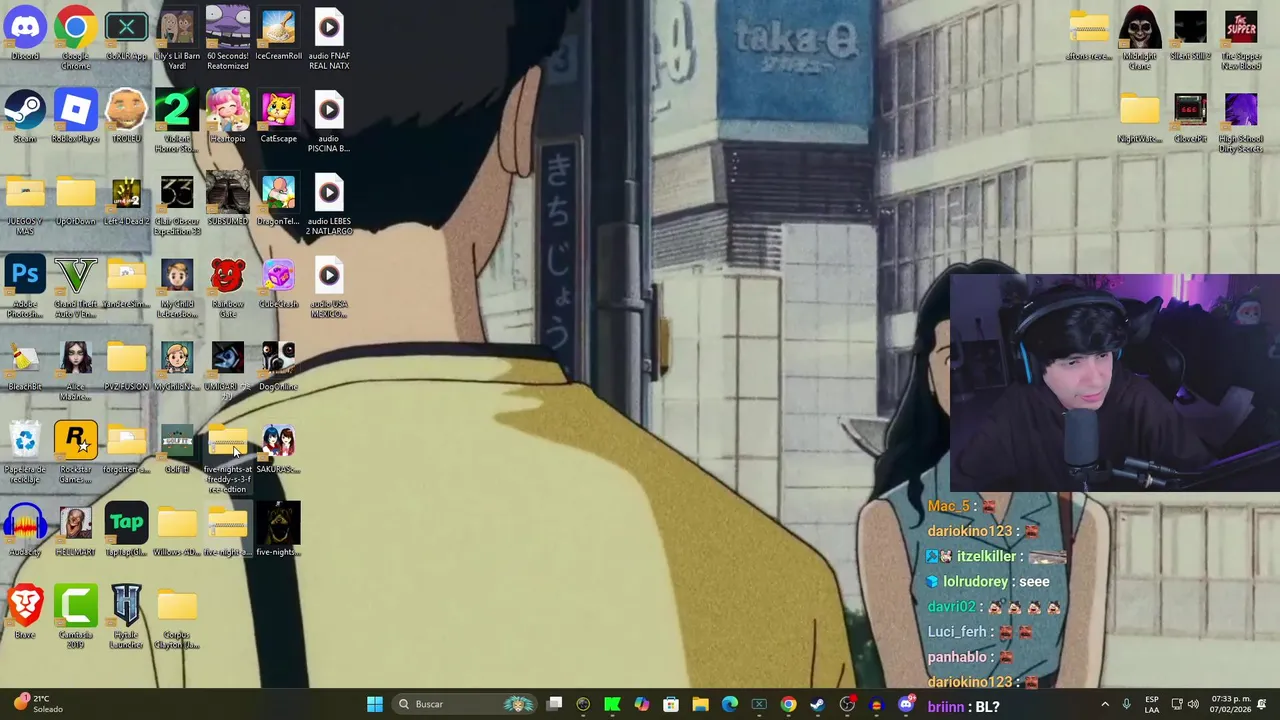Select the Rainbow Gate shortcut
This screenshot has height=720, width=1280.
[228, 288]
